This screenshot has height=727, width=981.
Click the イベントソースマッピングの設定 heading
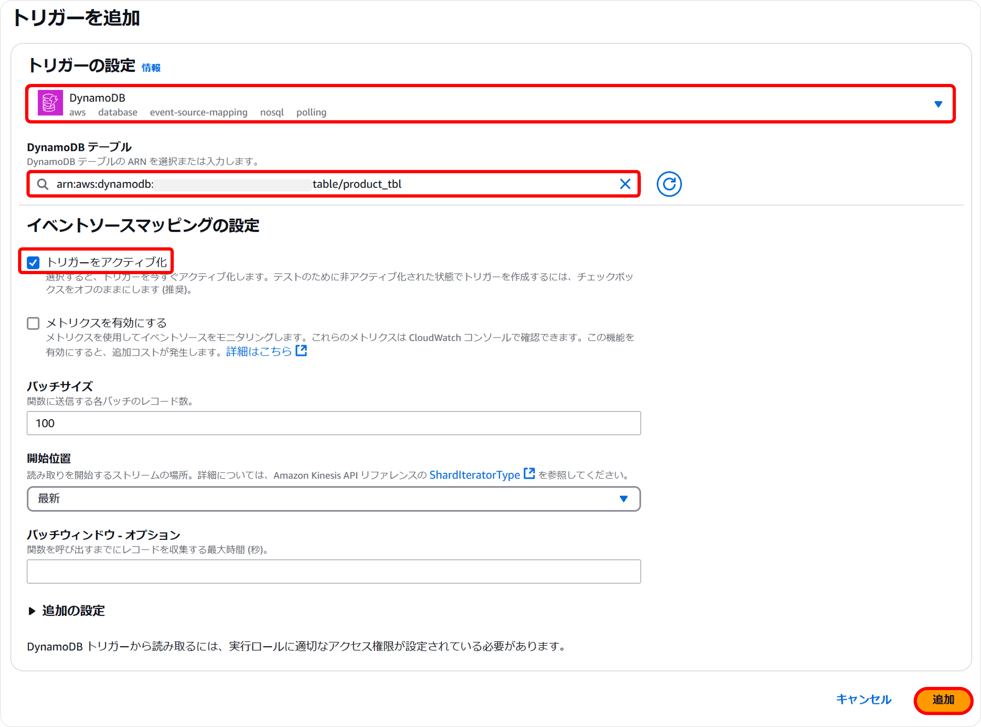(143, 225)
